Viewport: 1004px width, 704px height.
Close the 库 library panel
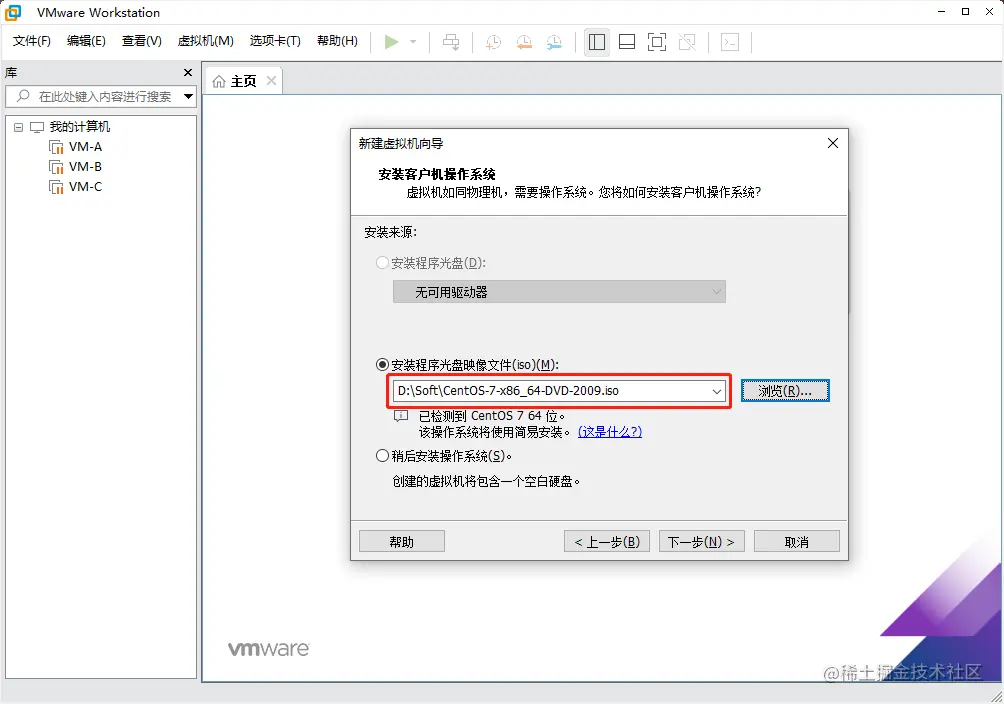point(188,72)
